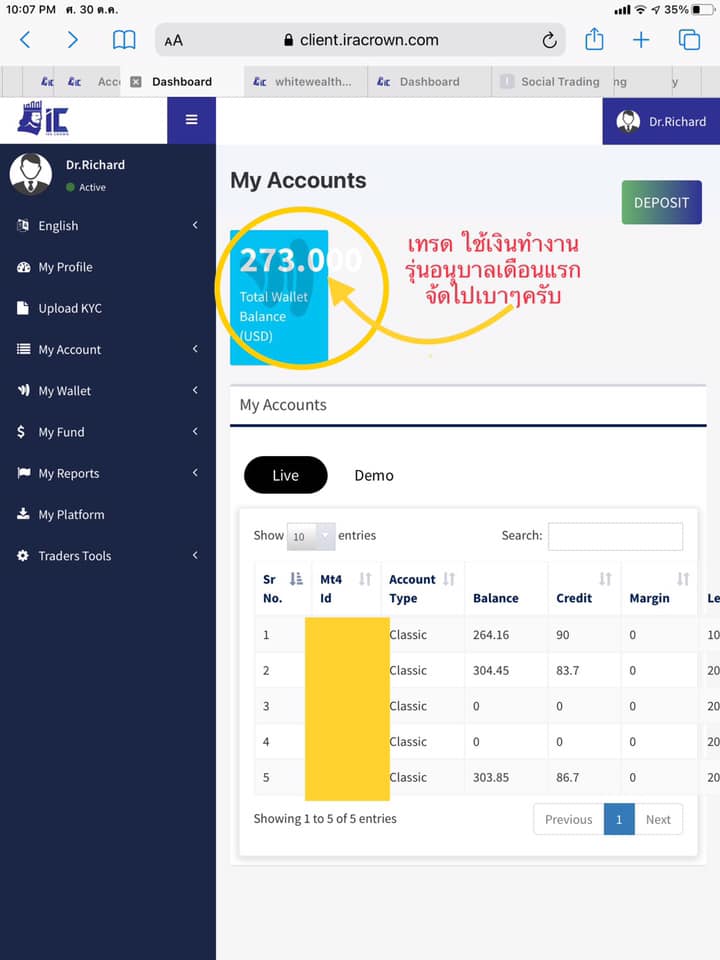Image resolution: width=720 pixels, height=960 pixels.
Task: Click the green DEPOSIT button
Action: [661, 203]
